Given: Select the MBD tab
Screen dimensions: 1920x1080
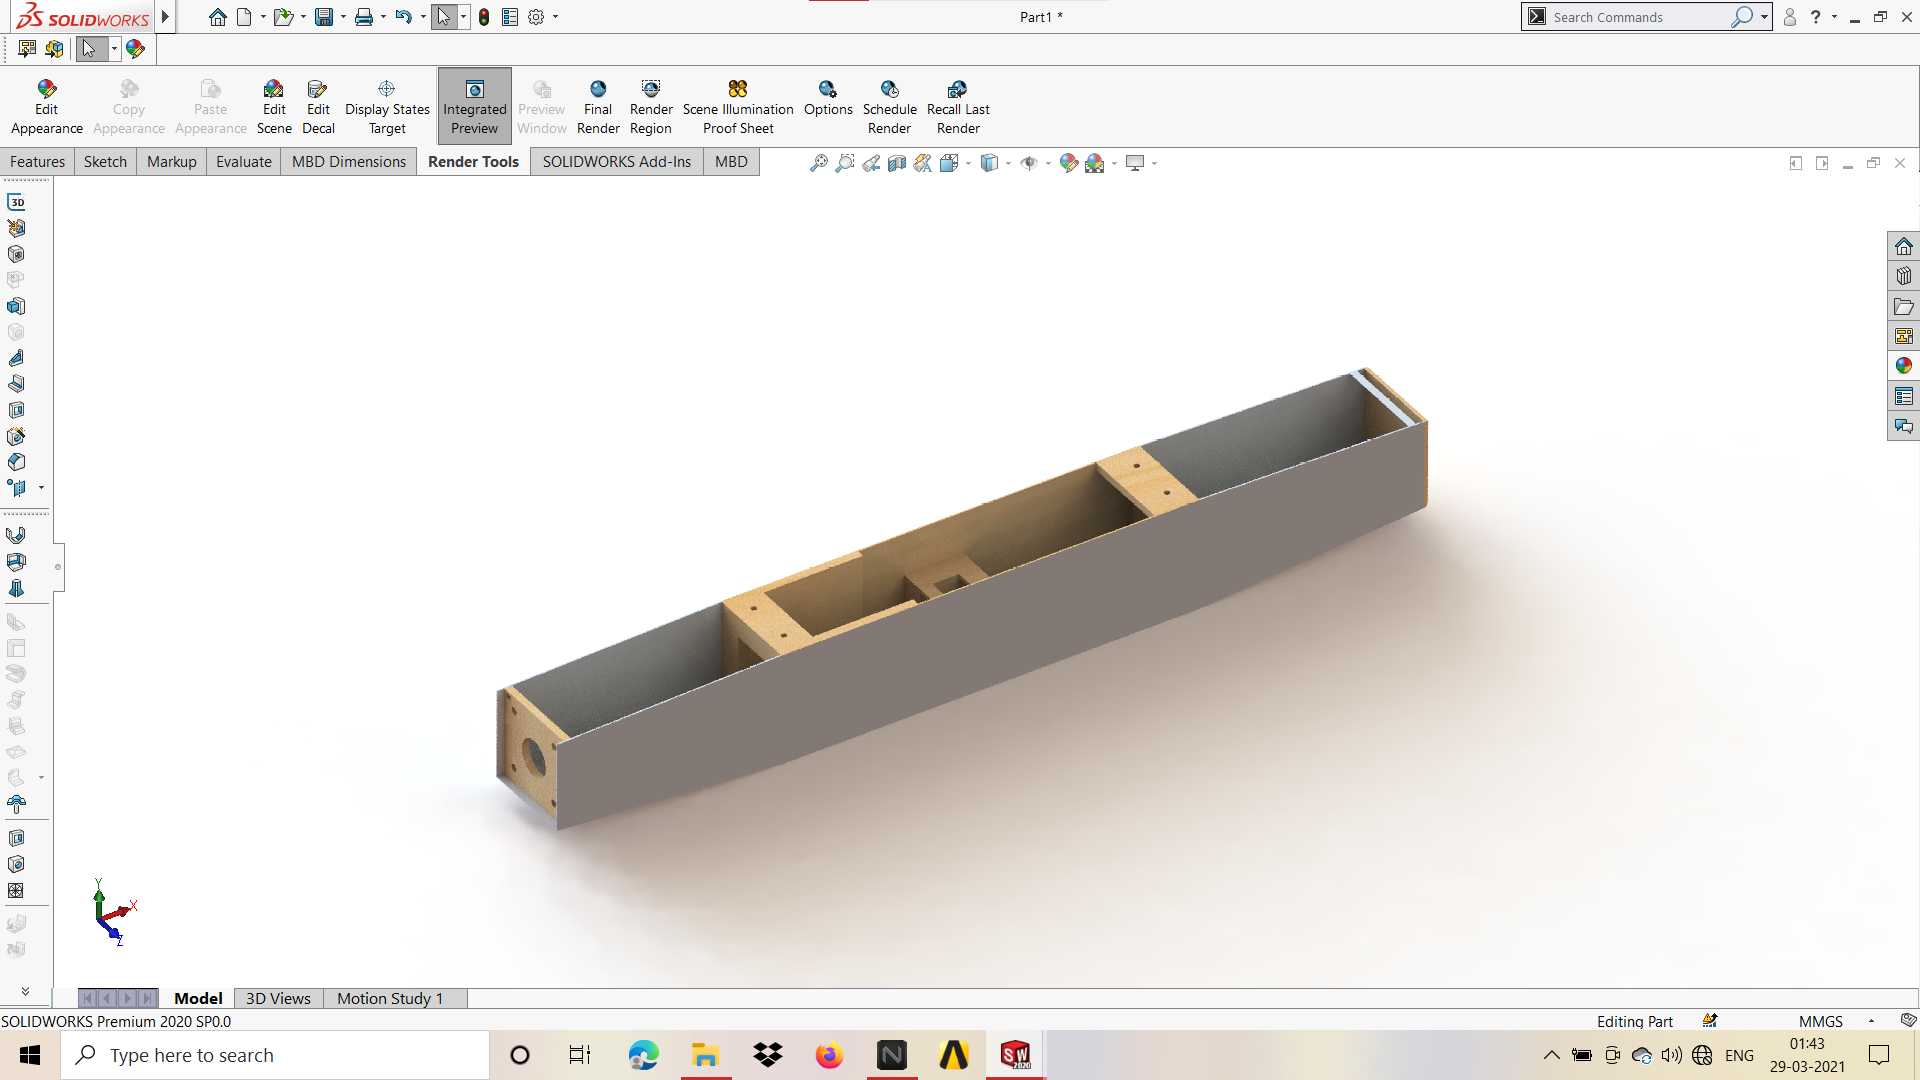Looking at the screenshot, I should pyautogui.click(x=731, y=162).
